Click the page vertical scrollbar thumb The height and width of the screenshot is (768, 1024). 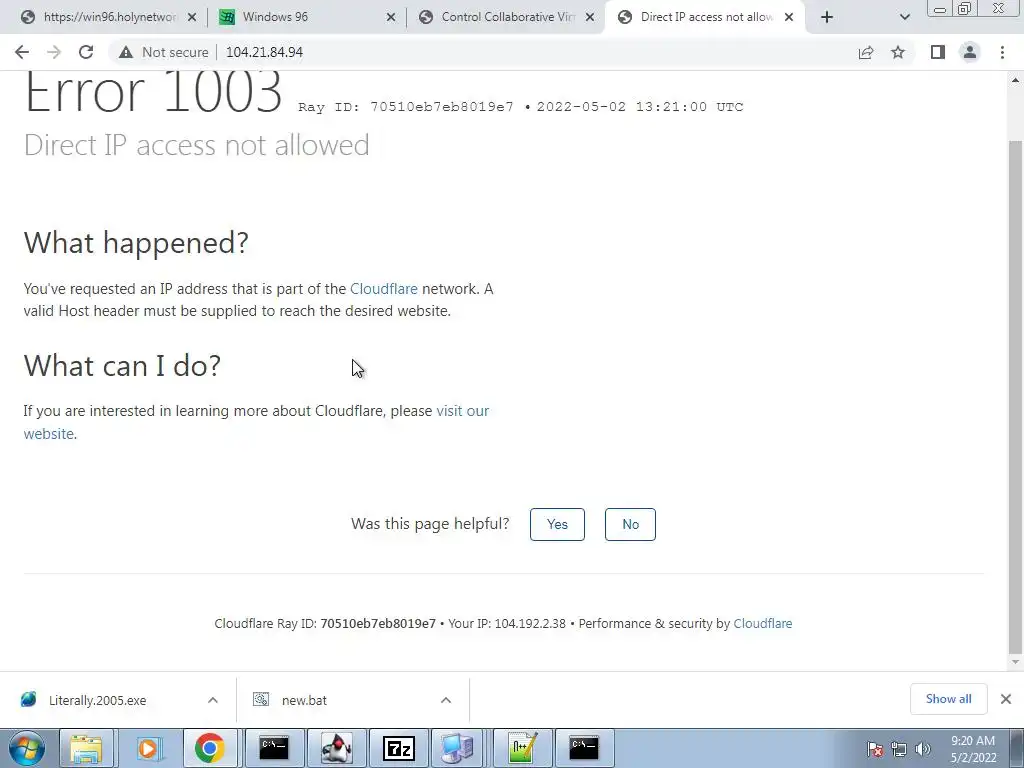(1015, 397)
